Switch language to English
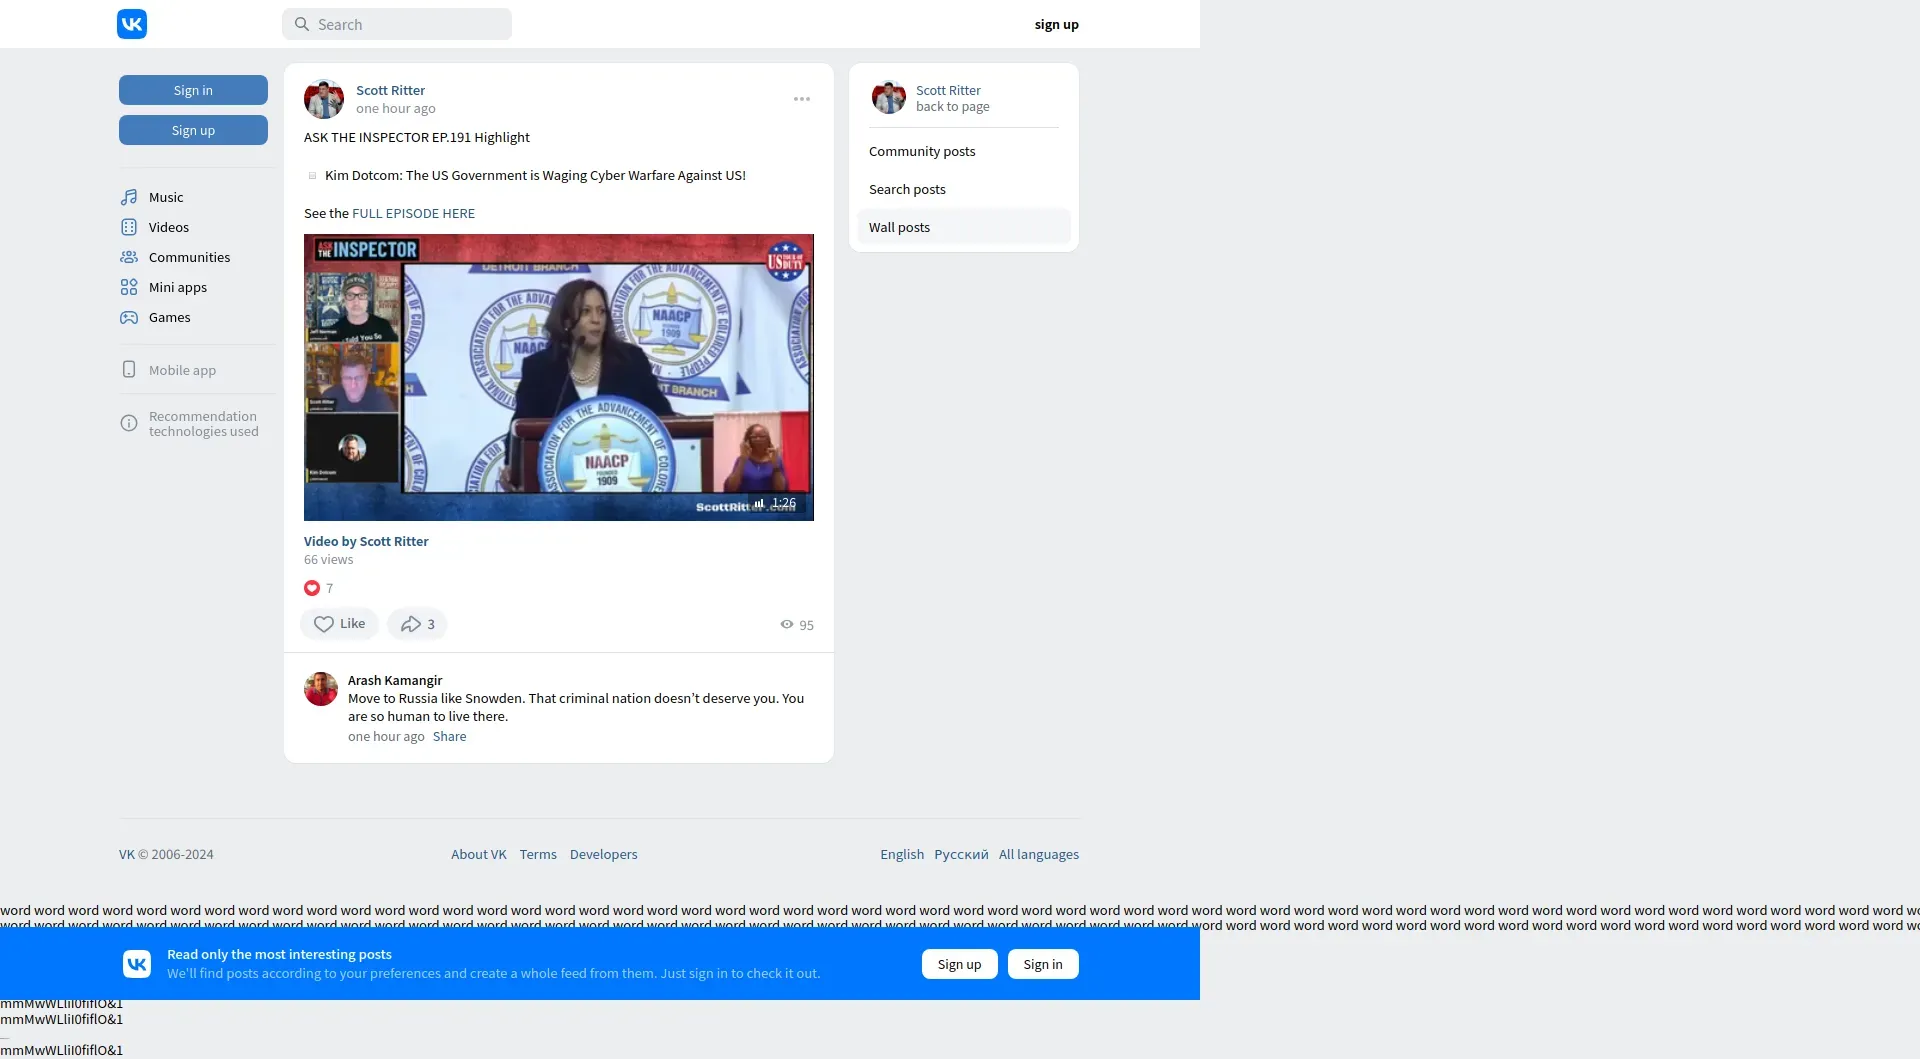 (x=902, y=854)
